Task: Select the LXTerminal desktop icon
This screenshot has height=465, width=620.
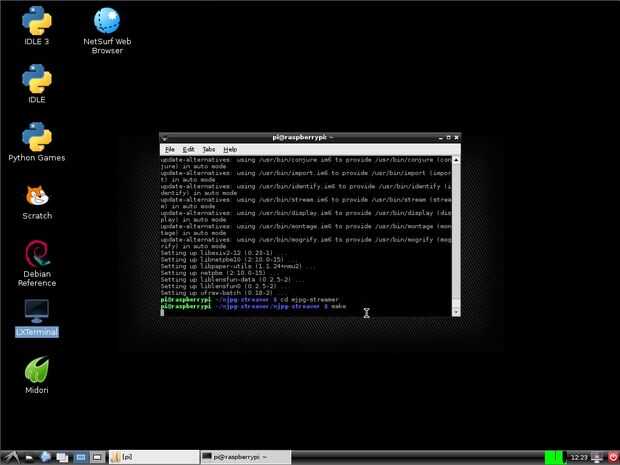Action: [37, 318]
